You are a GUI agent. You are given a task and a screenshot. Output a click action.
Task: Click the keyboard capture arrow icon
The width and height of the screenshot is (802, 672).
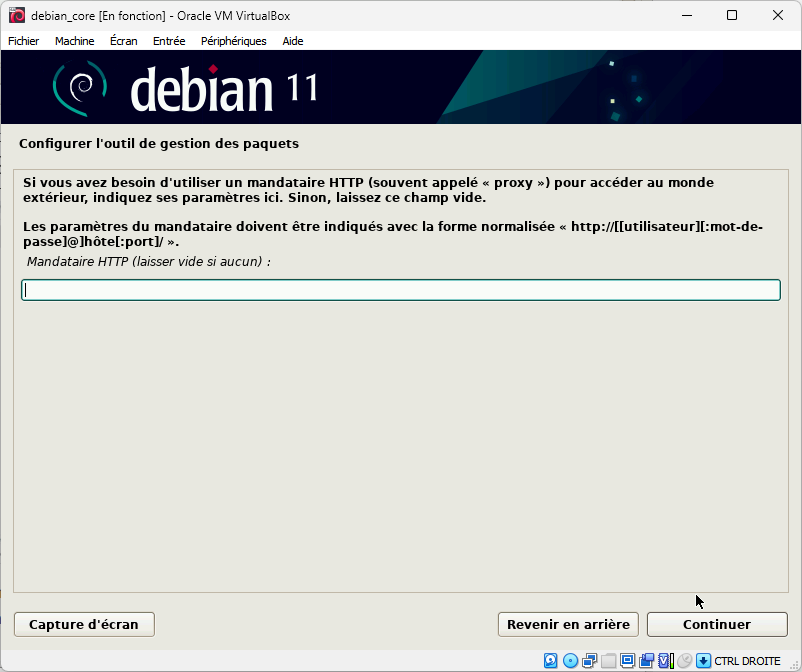coord(703,660)
